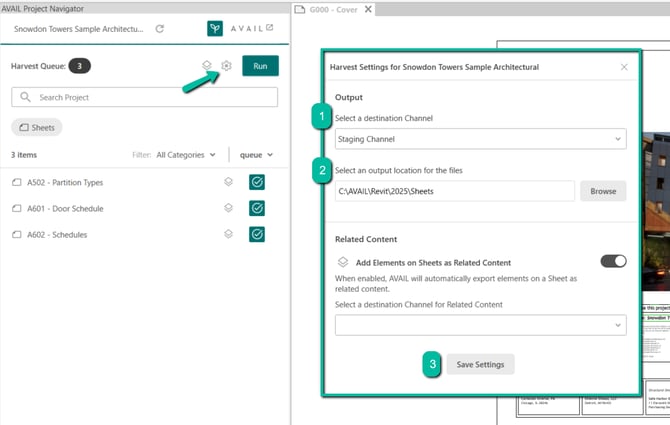Click the green AVAIL leaf logo icon

click(x=215, y=29)
